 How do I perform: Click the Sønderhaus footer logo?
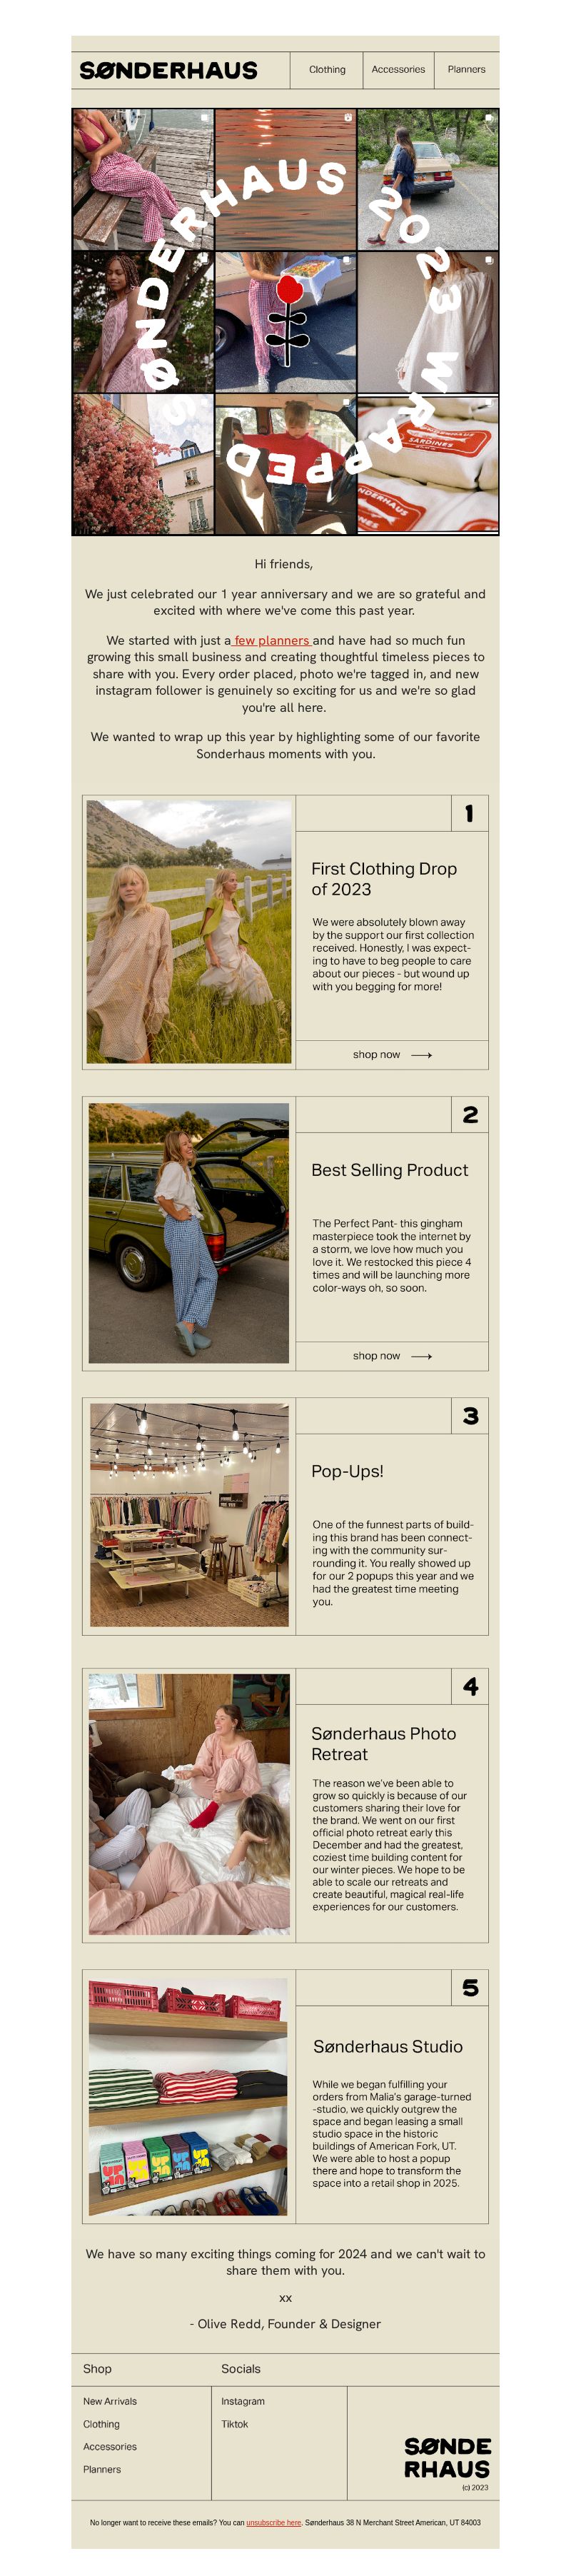pyautogui.click(x=447, y=2457)
